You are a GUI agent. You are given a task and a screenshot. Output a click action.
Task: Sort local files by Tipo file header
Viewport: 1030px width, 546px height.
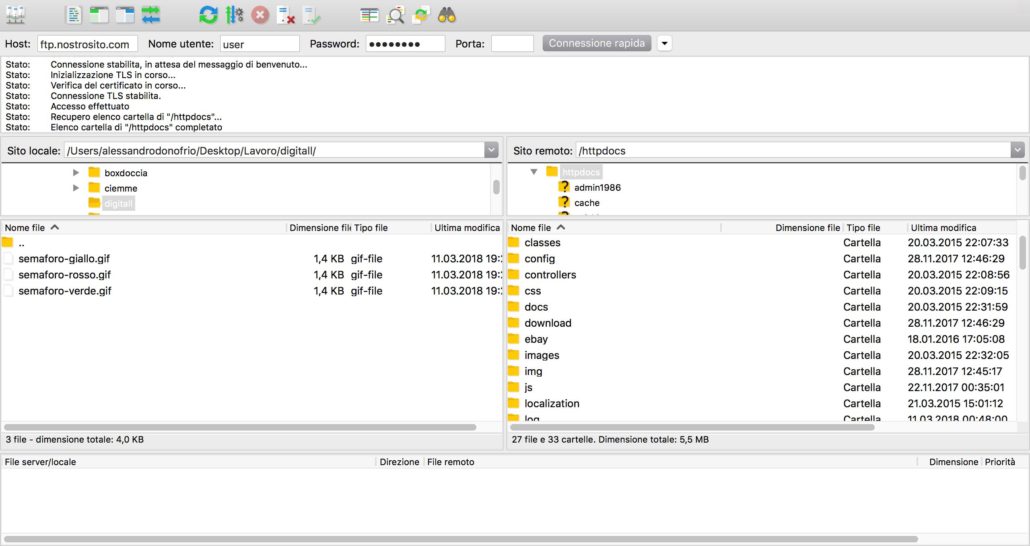point(390,228)
